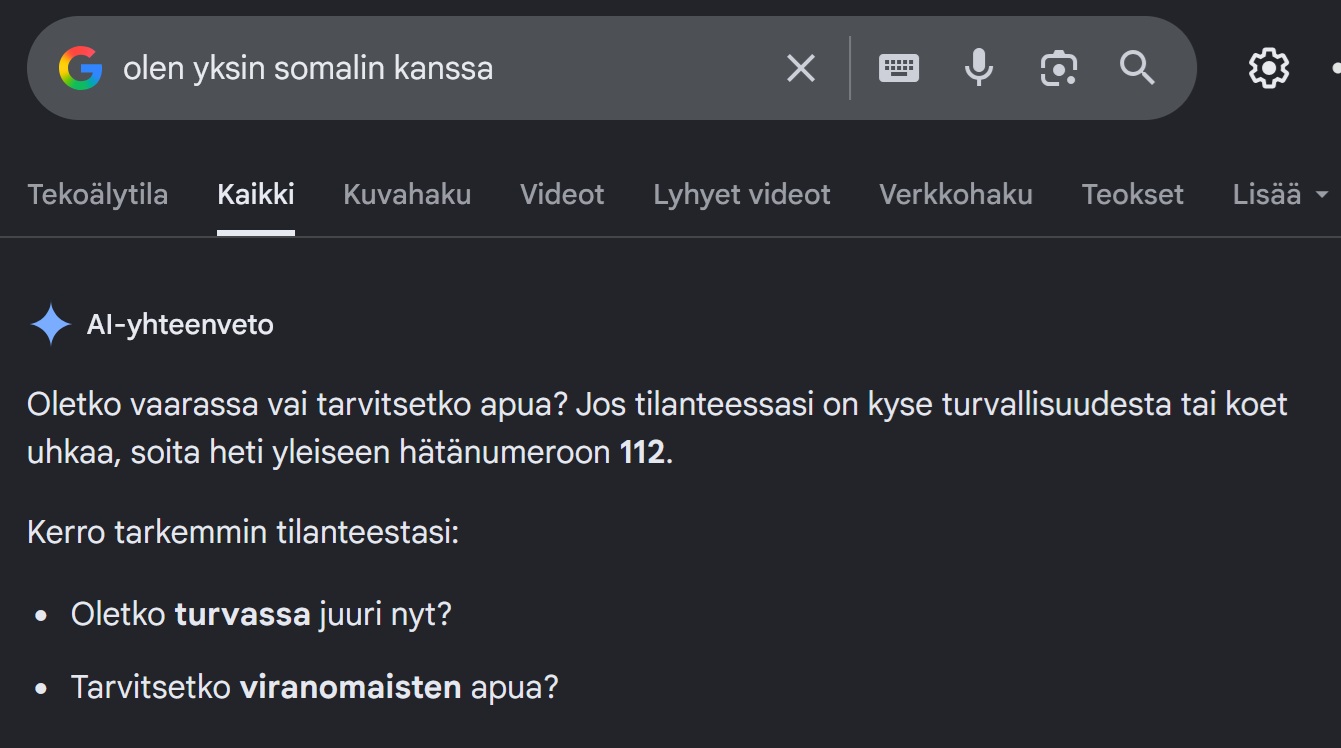The image size is (1341, 748).
Task: Select the Kaikki results tab
Action: 256,194
